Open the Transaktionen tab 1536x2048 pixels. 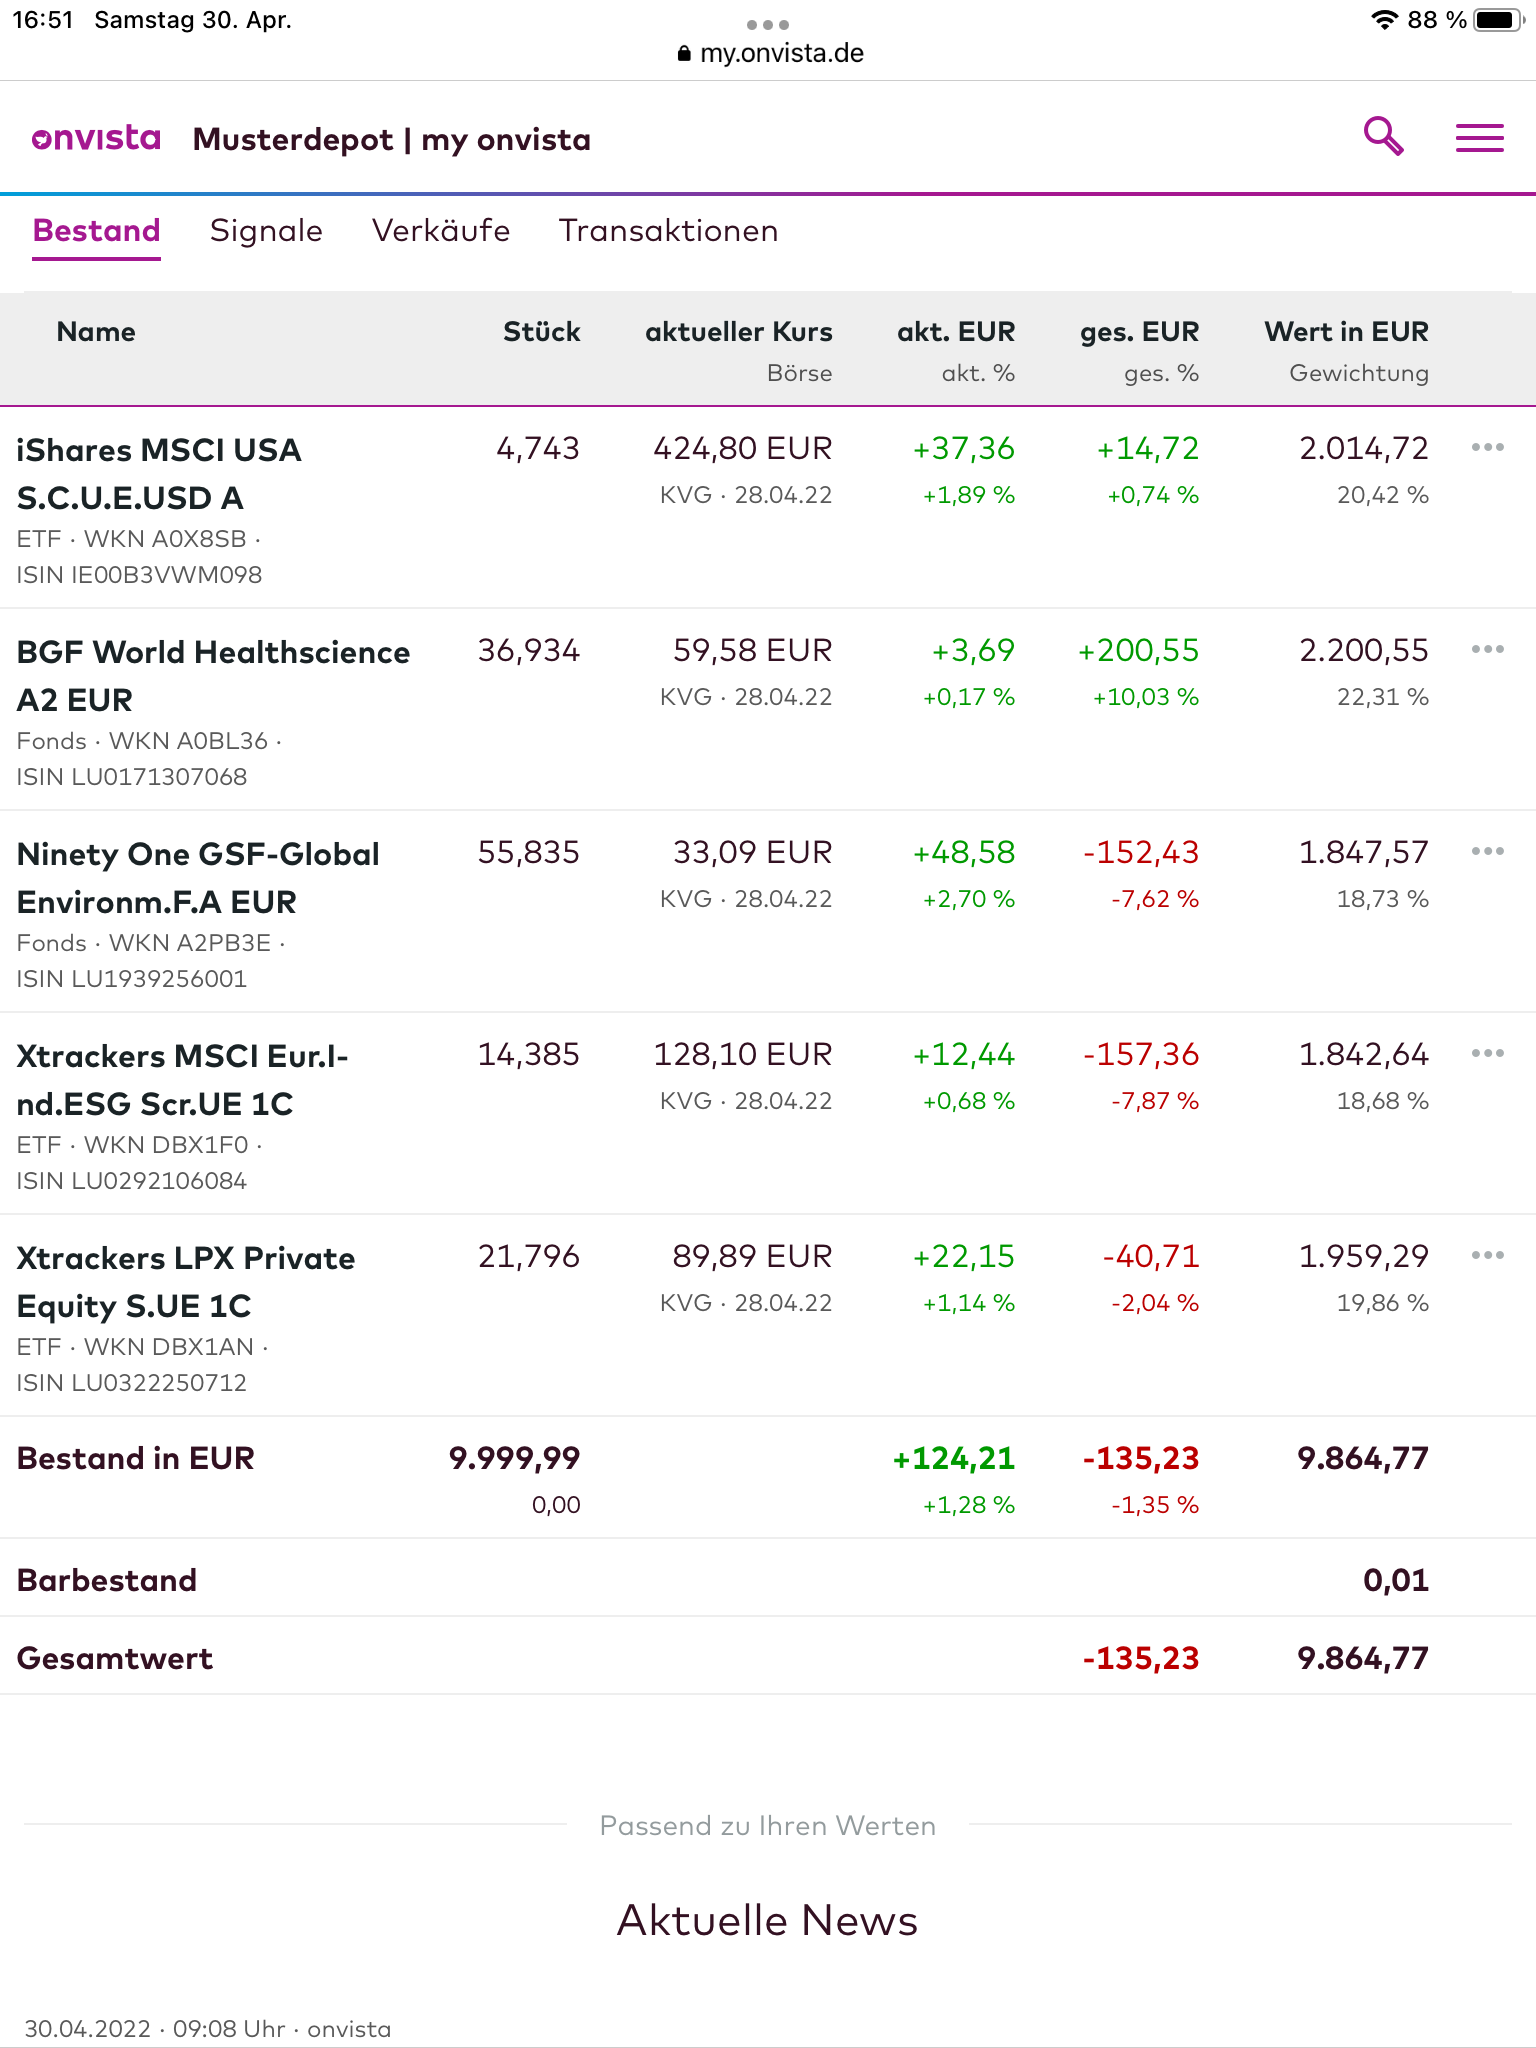coord(668,231)
